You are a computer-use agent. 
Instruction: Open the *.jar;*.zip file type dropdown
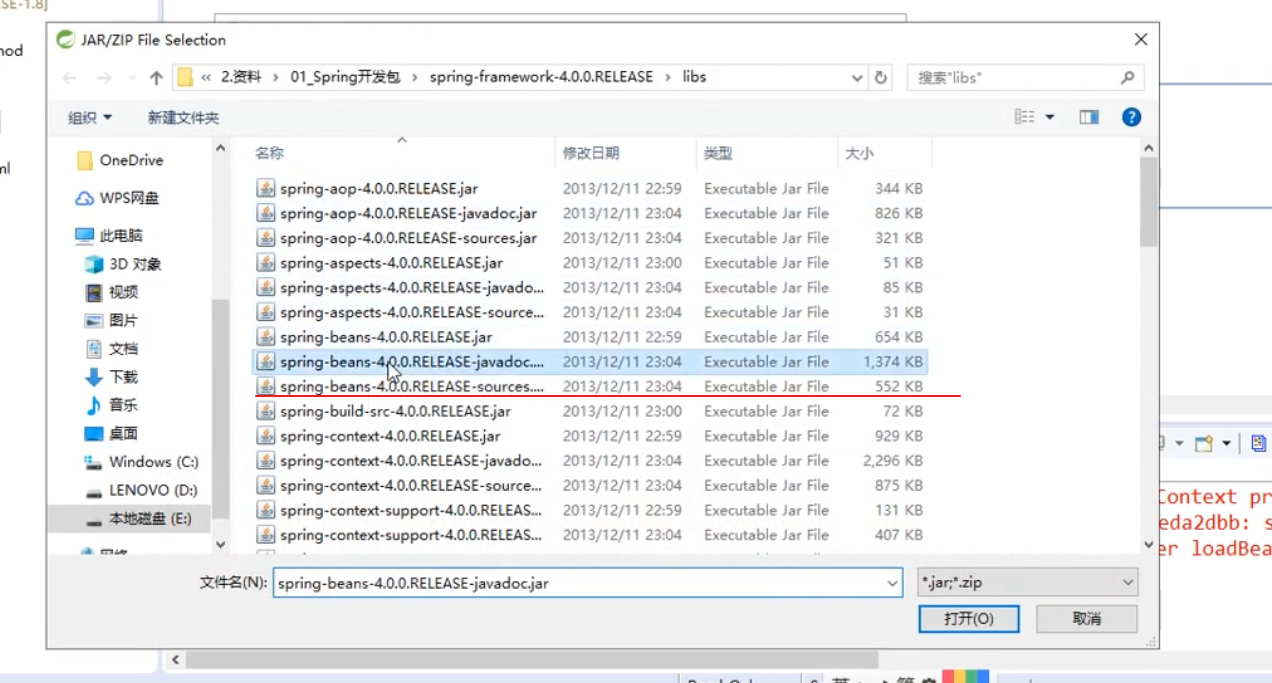(1028, 582)
